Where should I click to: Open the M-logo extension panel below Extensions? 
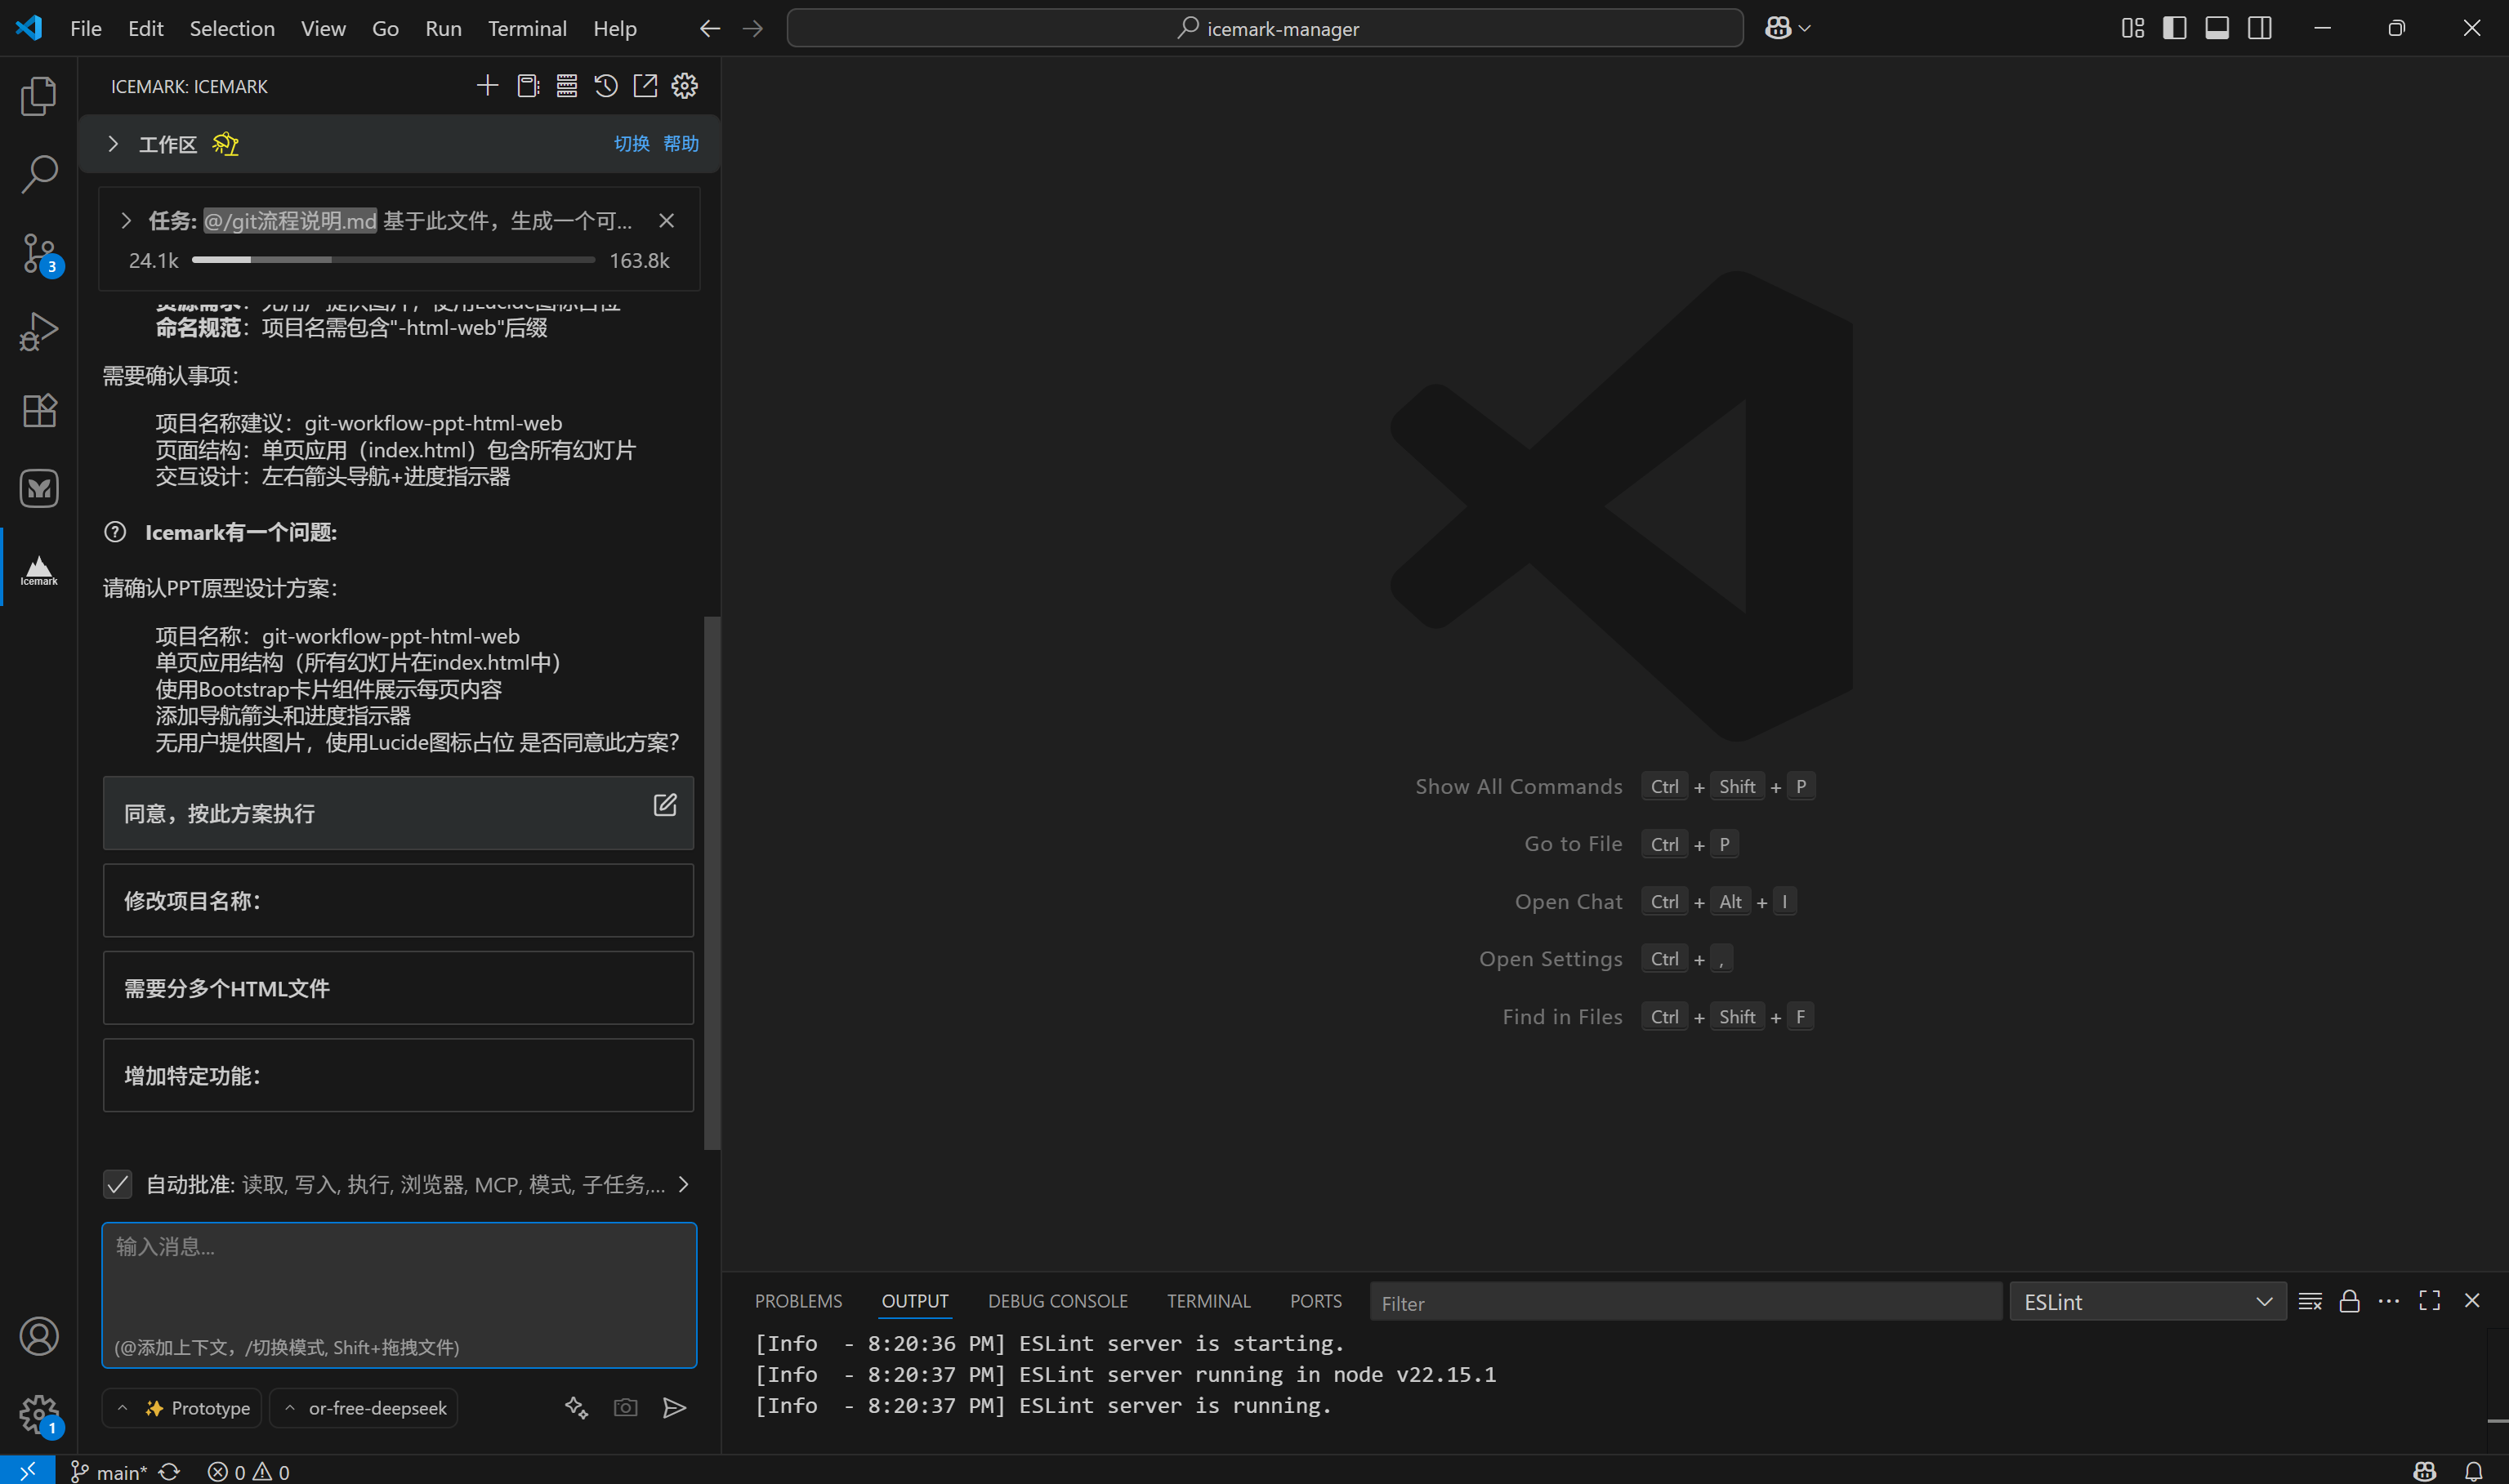coord(39,488)
